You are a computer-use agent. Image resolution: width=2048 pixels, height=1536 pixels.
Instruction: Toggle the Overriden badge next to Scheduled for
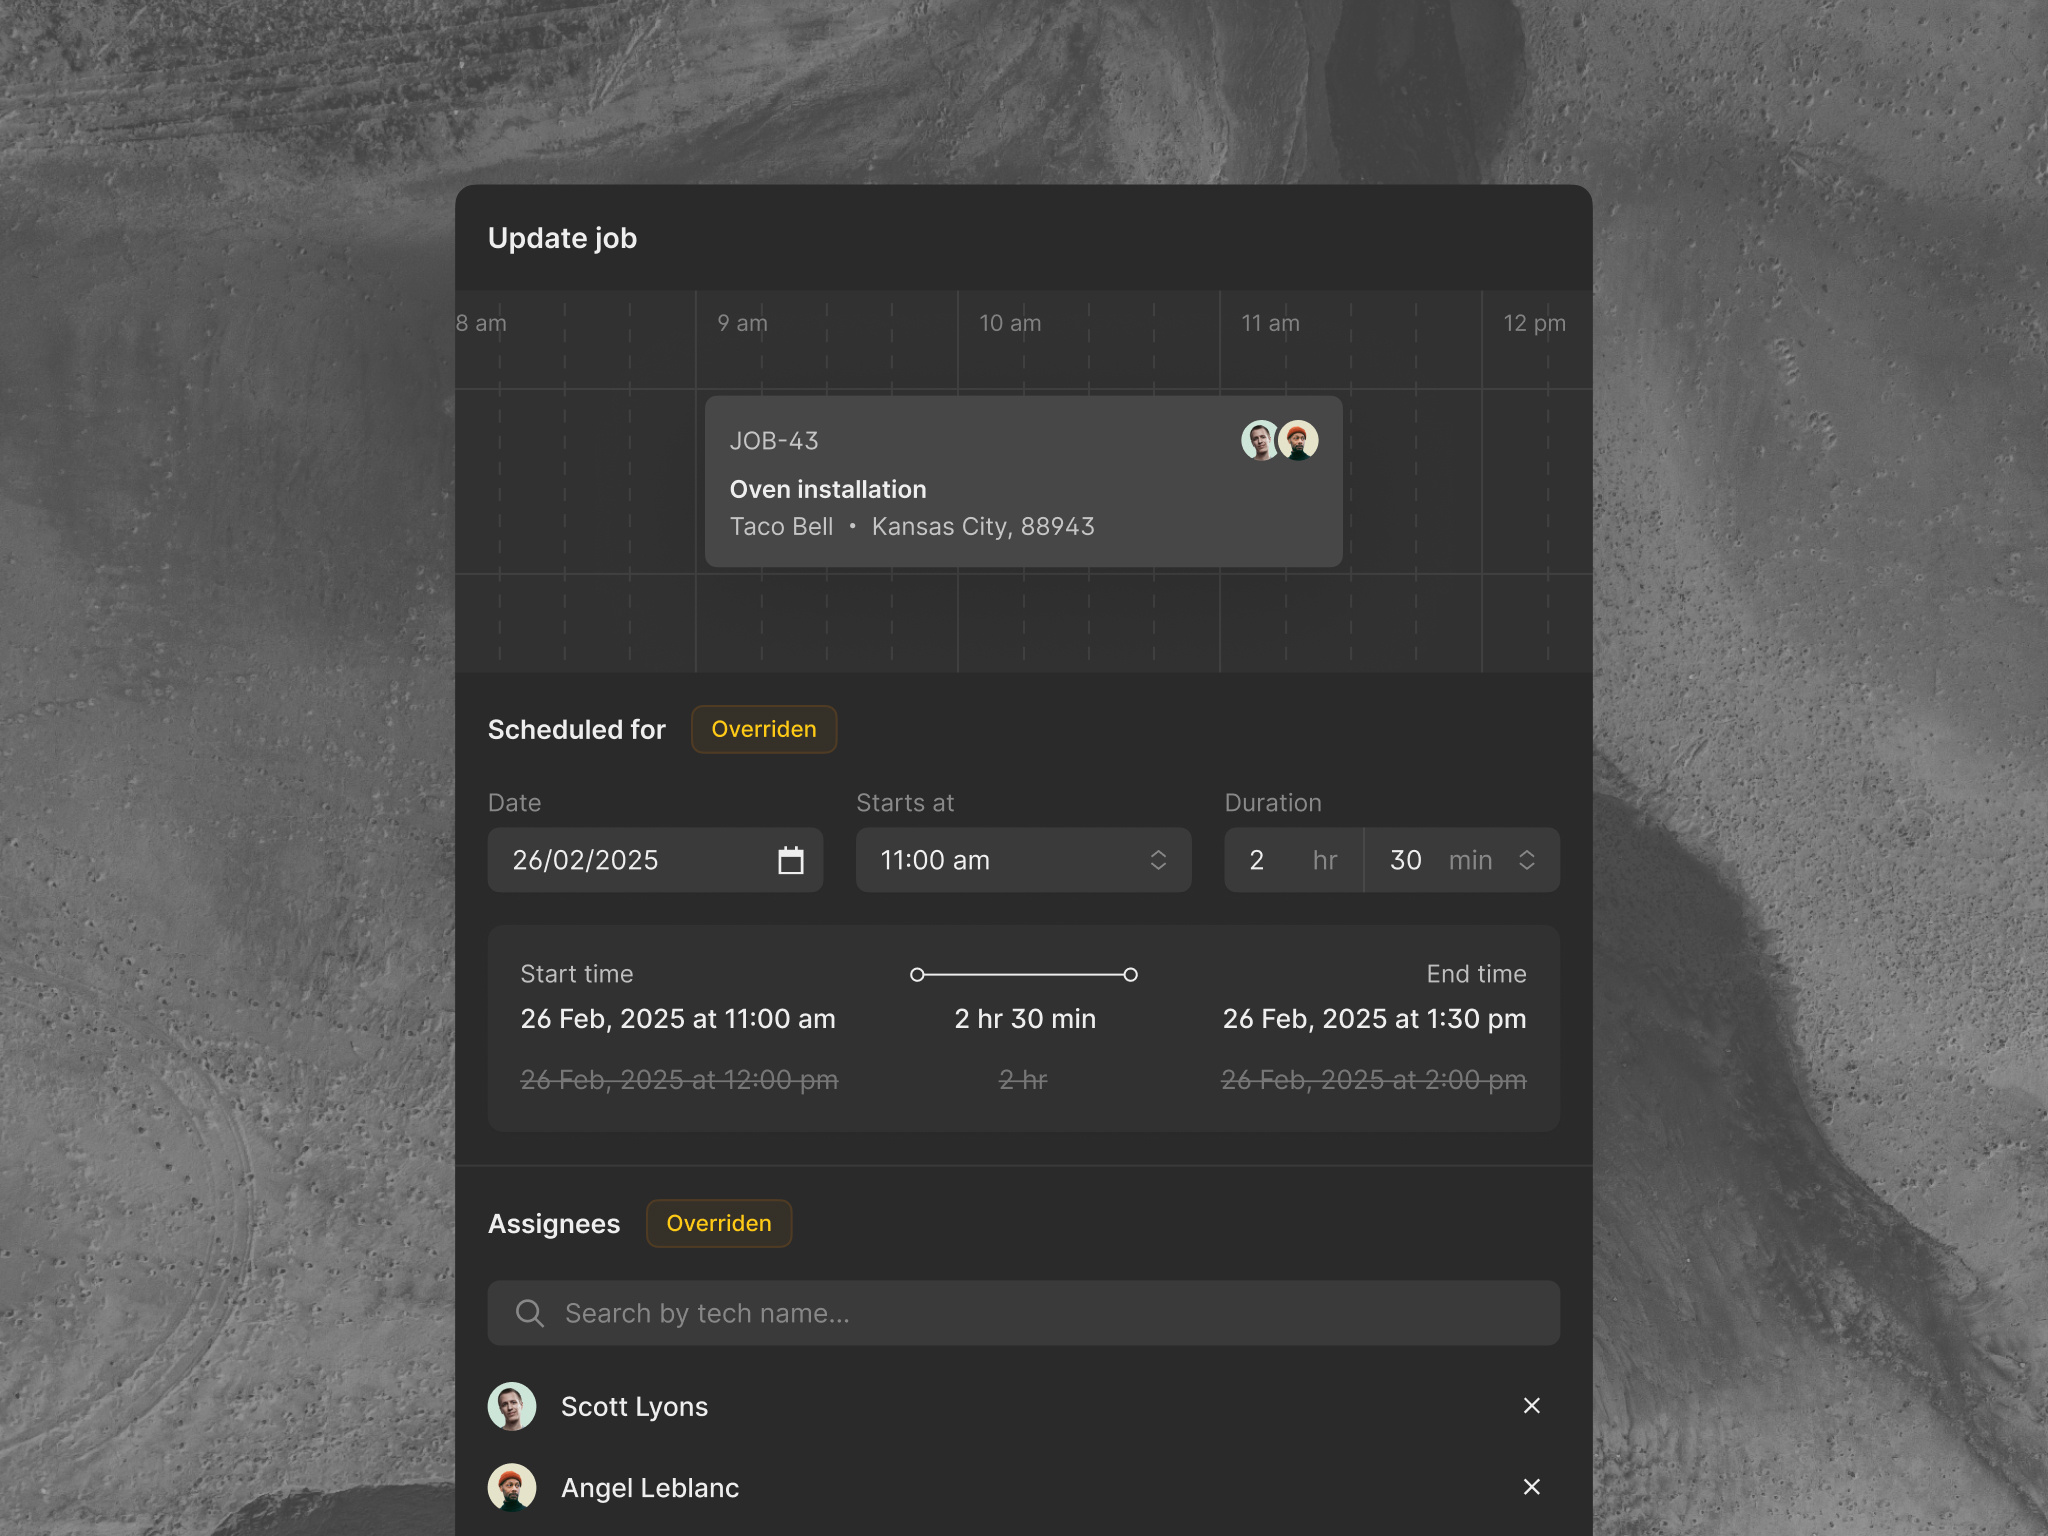tap(763, 729)
